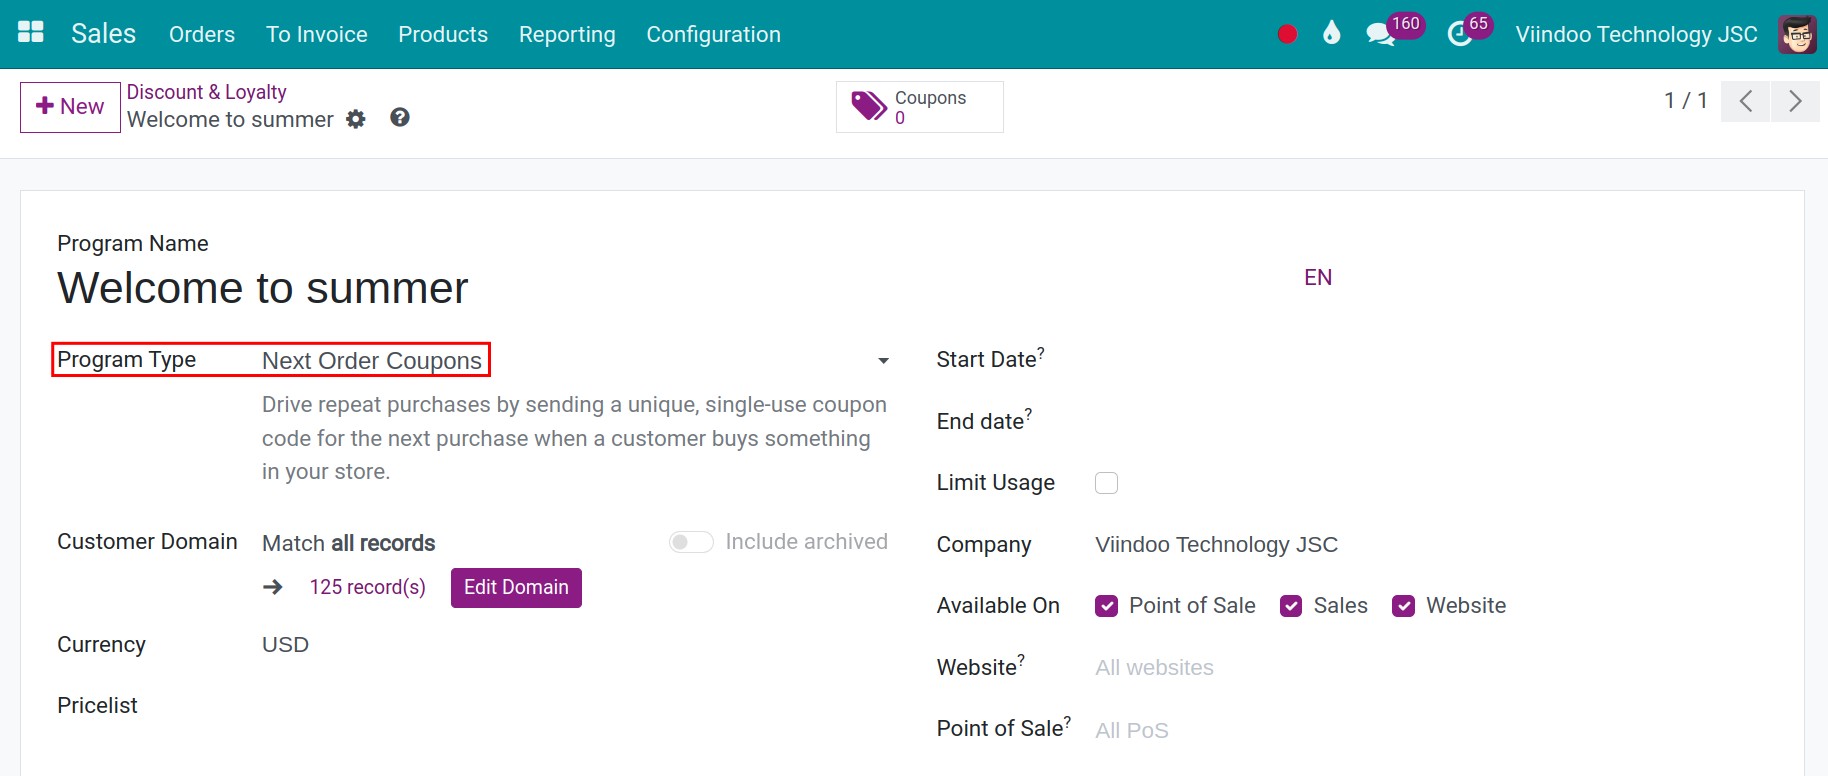
Task: Open the Company field
Action: coord(1430,545)
